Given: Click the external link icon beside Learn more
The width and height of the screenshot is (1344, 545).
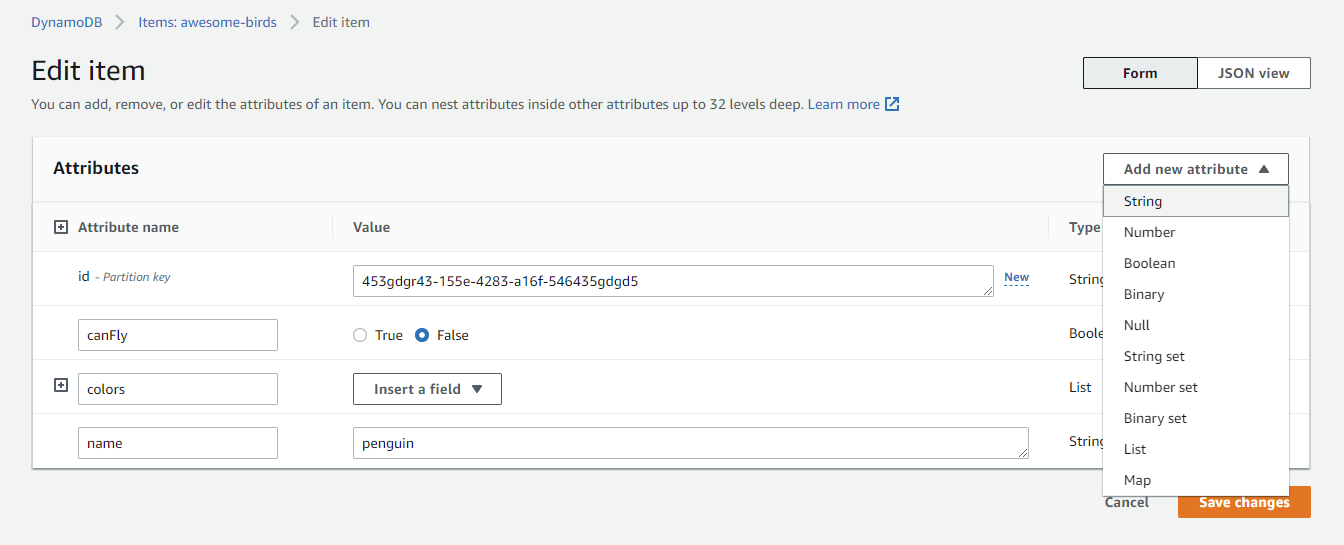Looking at the screenshot, I should (892, 104).
